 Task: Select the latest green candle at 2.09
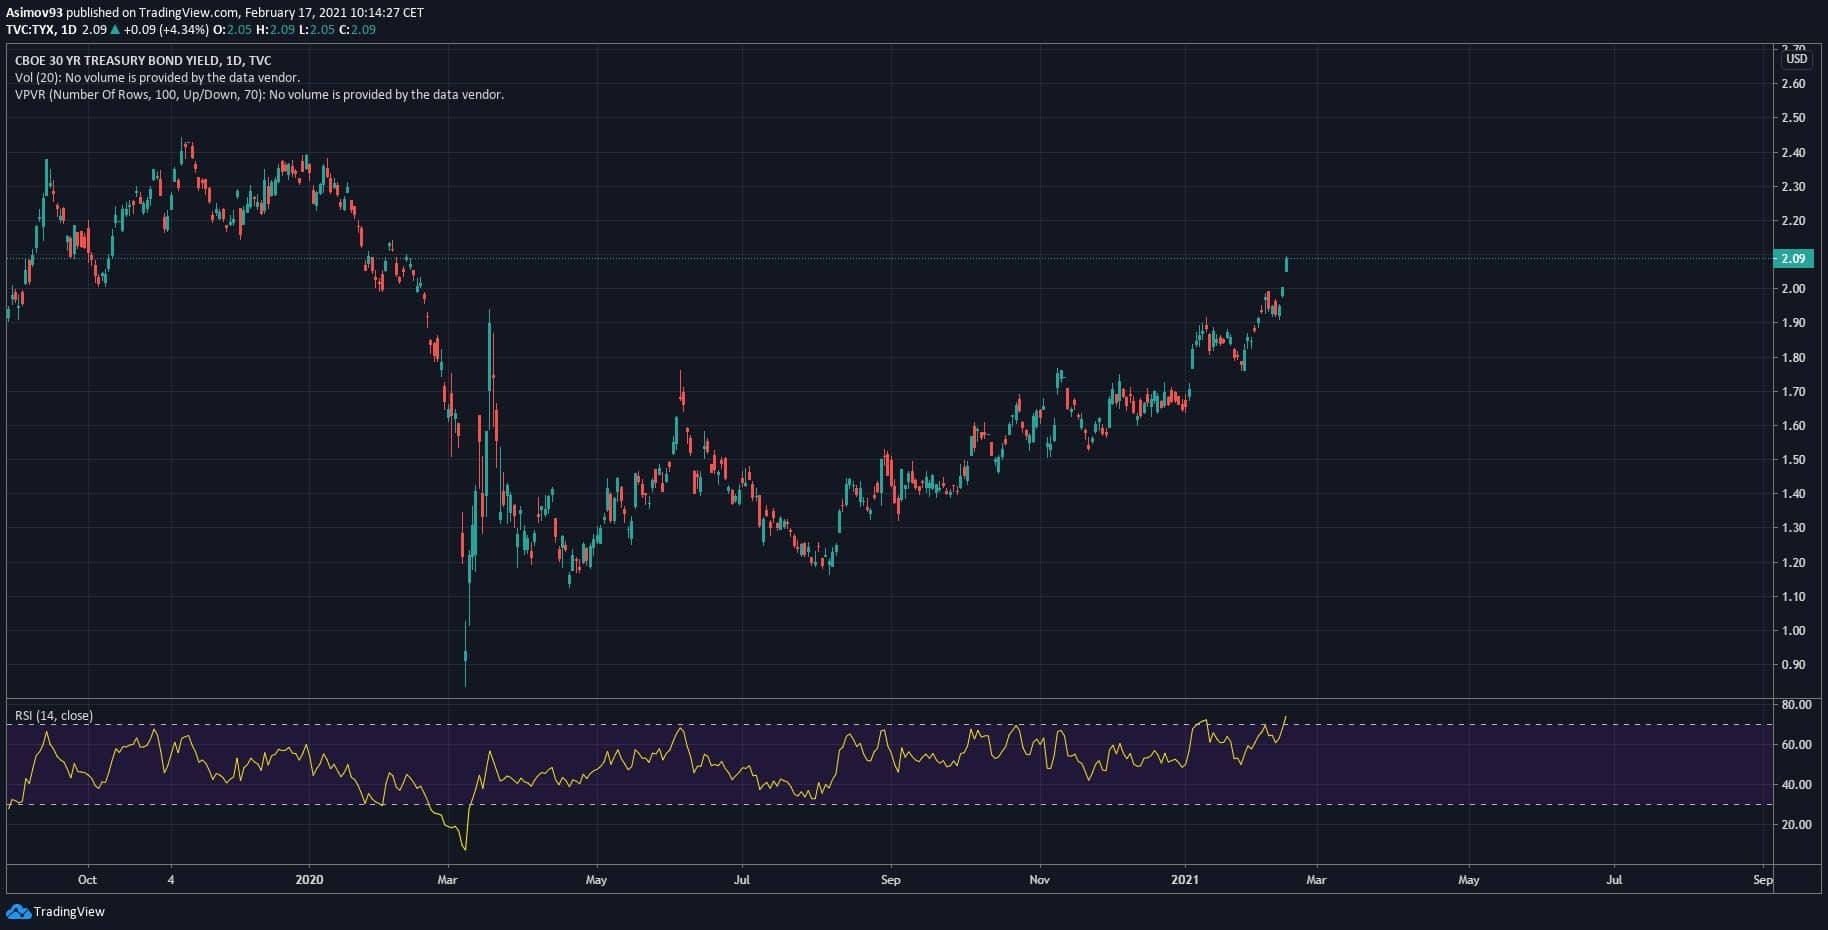coord(1286,264)
